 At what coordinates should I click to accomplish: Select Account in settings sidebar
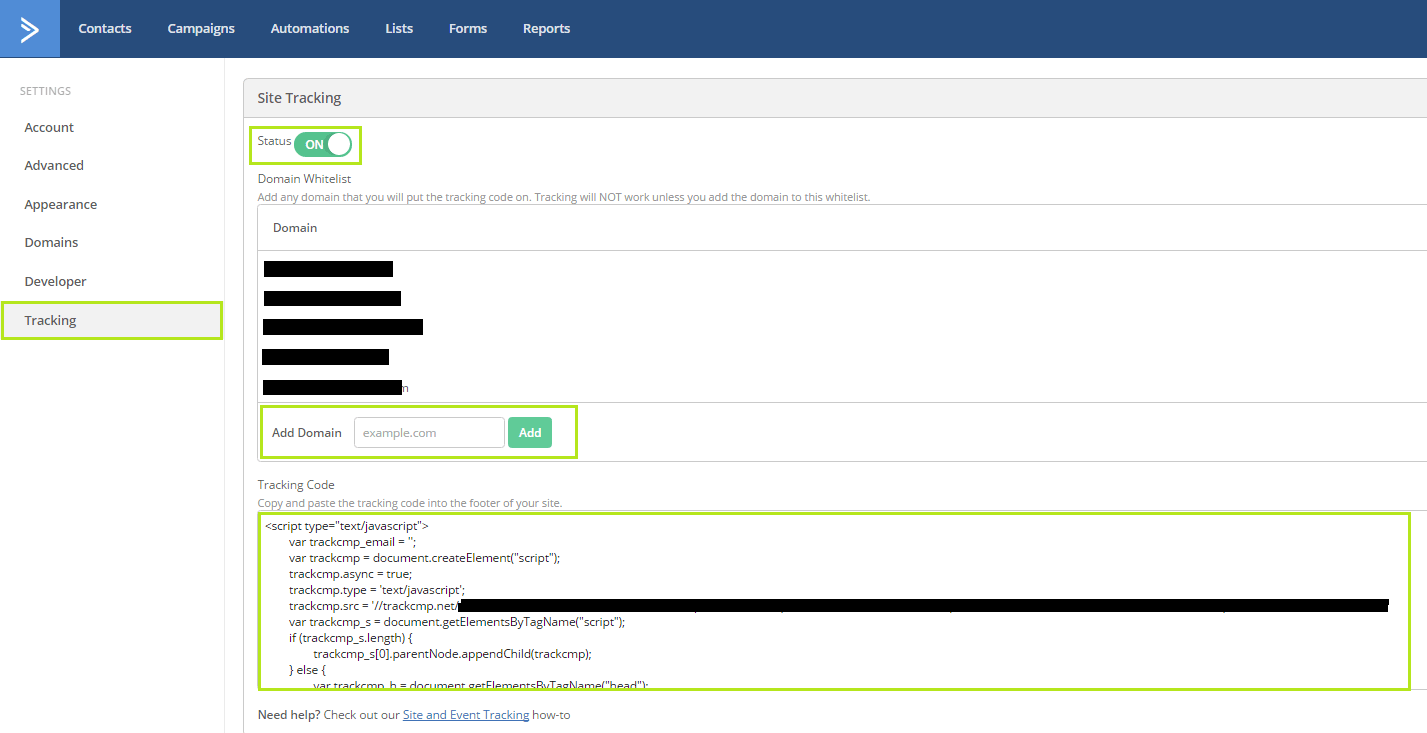tap(49, 128)
